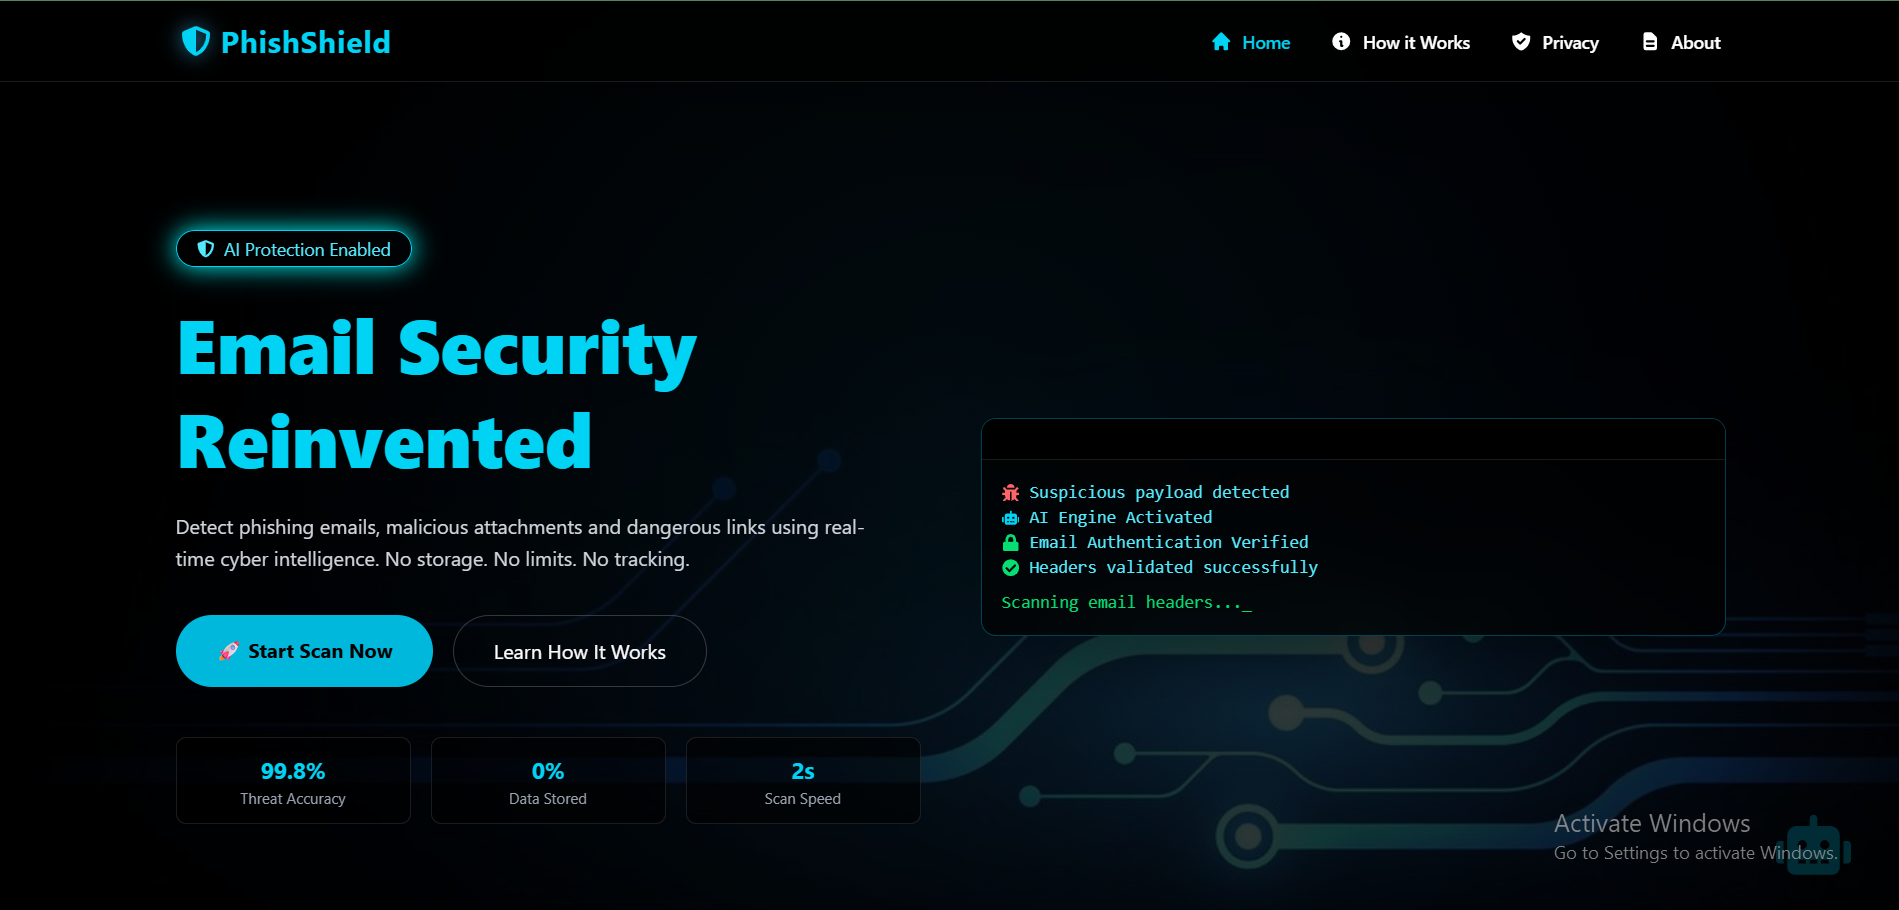
Task: Click the green checkmark for headers validated
Action: coord(1010,567)
